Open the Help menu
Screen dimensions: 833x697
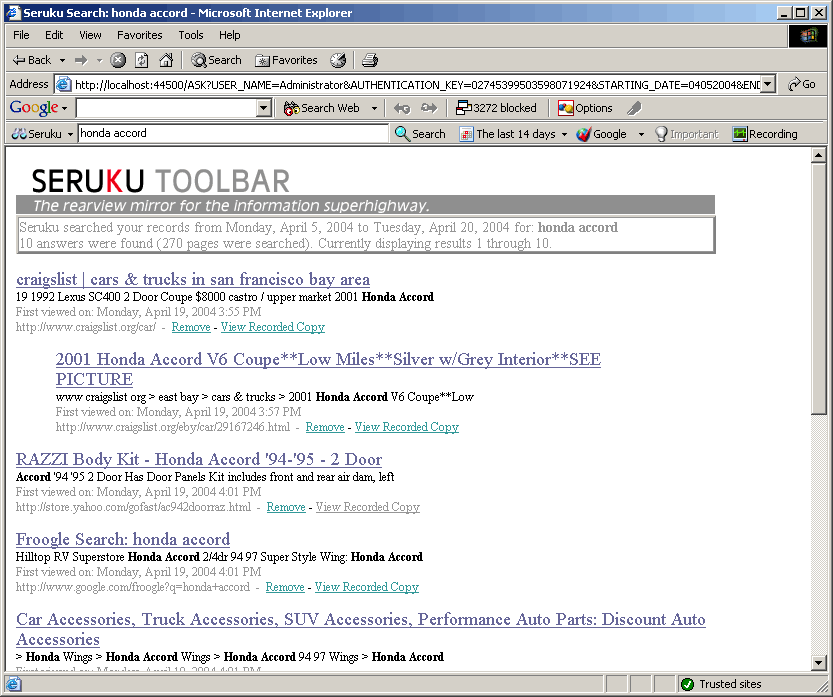pyautogui.click(x=230, y=35)
